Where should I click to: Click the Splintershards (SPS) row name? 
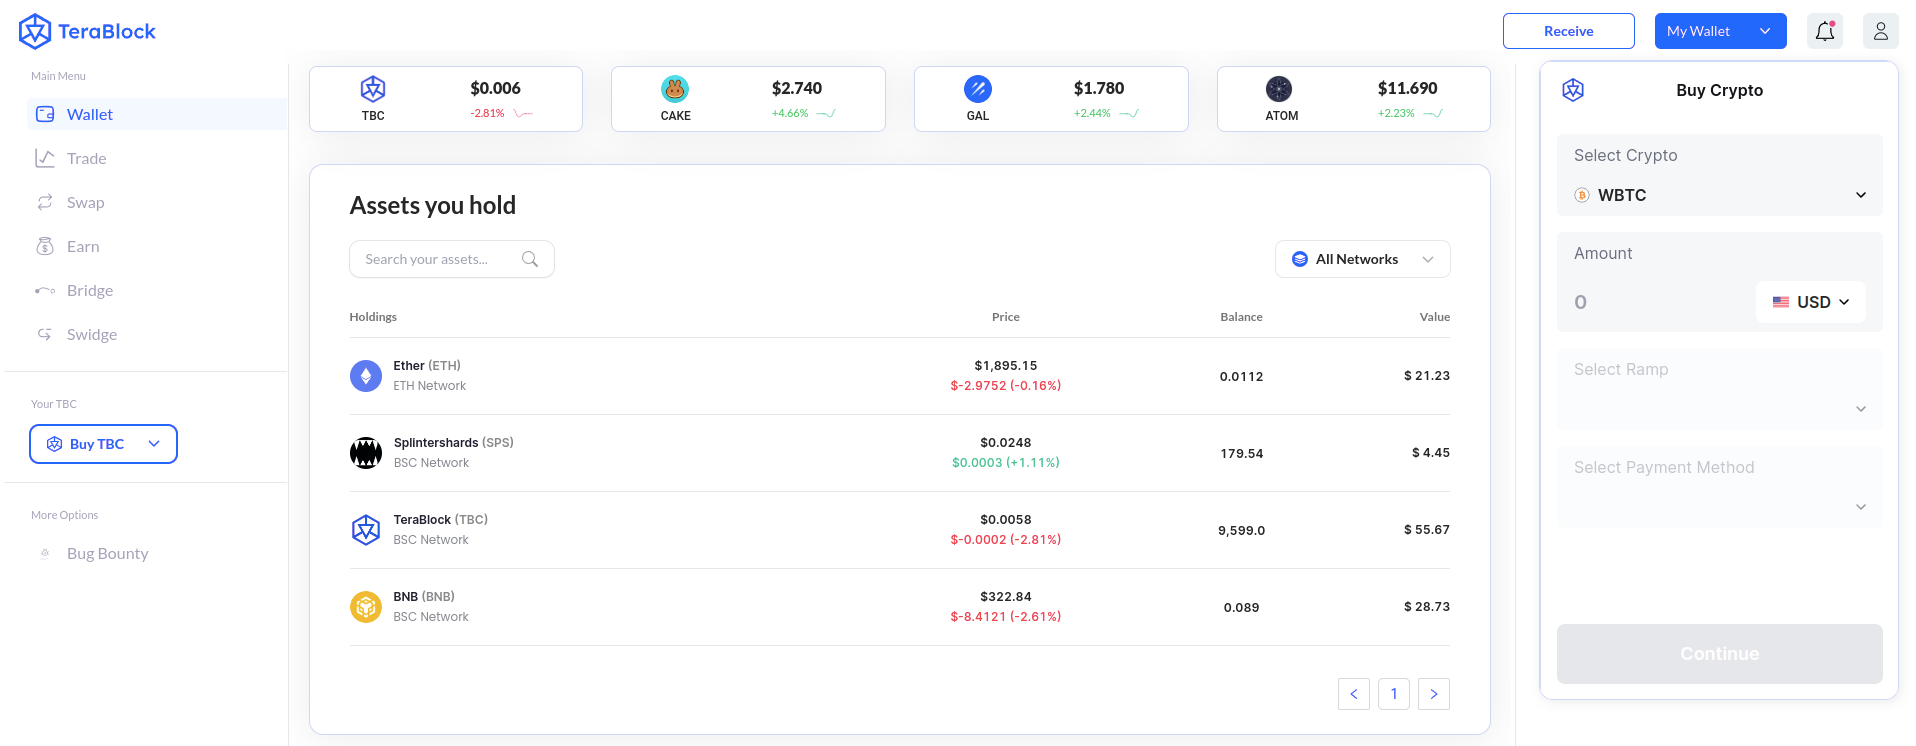454,443
